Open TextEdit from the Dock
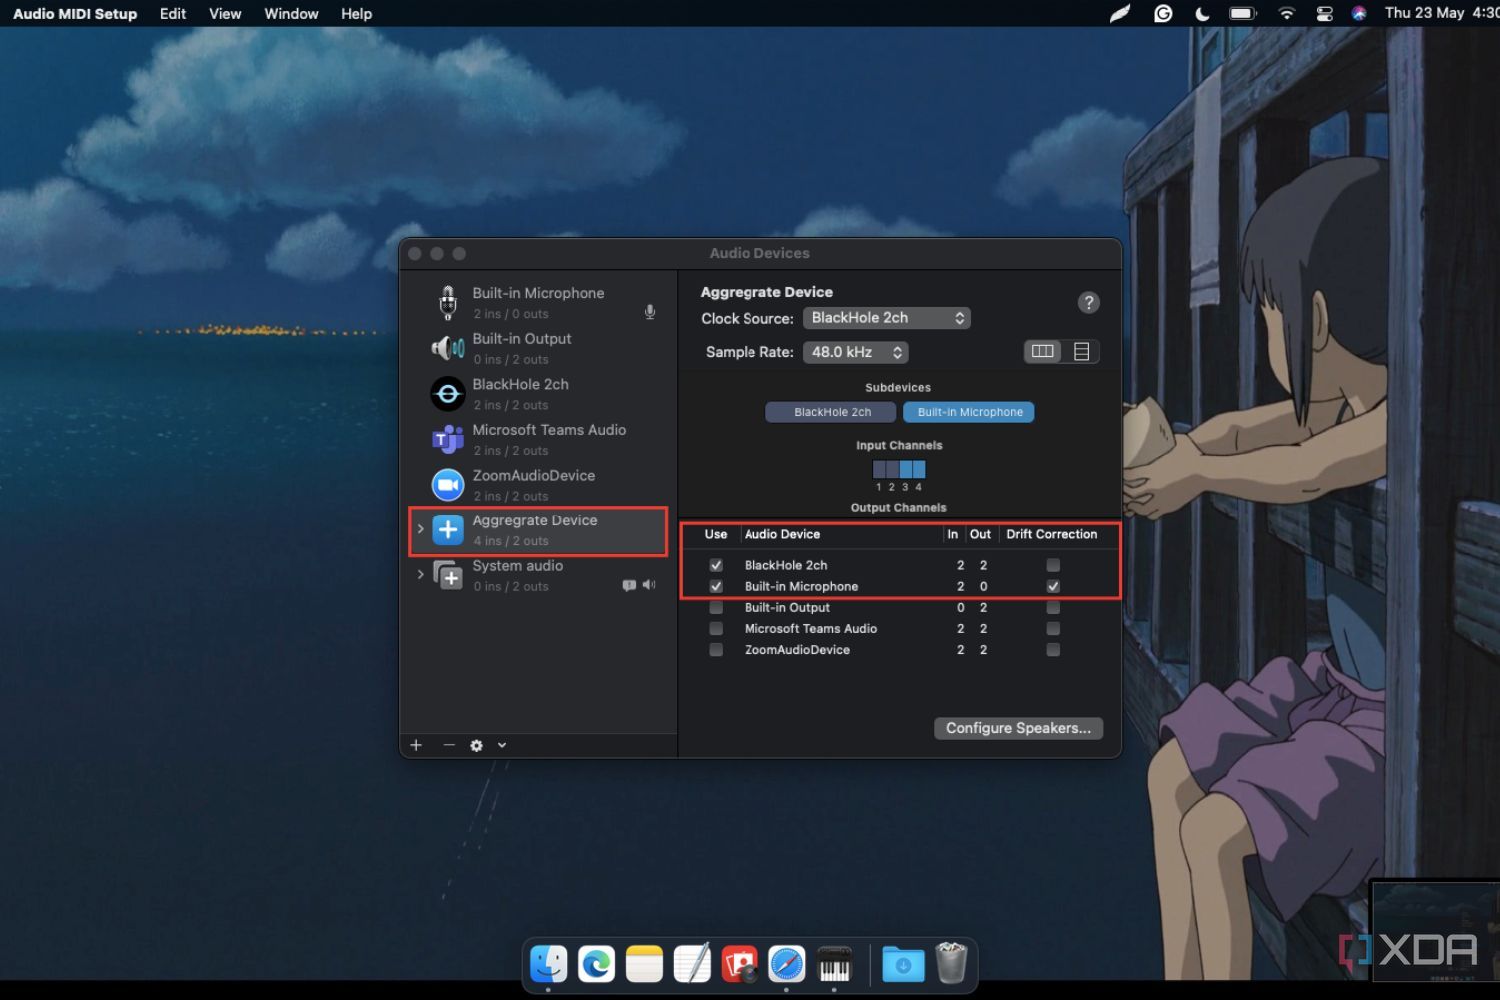Image resolution: width=1500 pixels, height=1000 pixels. (x=692, y=965)
